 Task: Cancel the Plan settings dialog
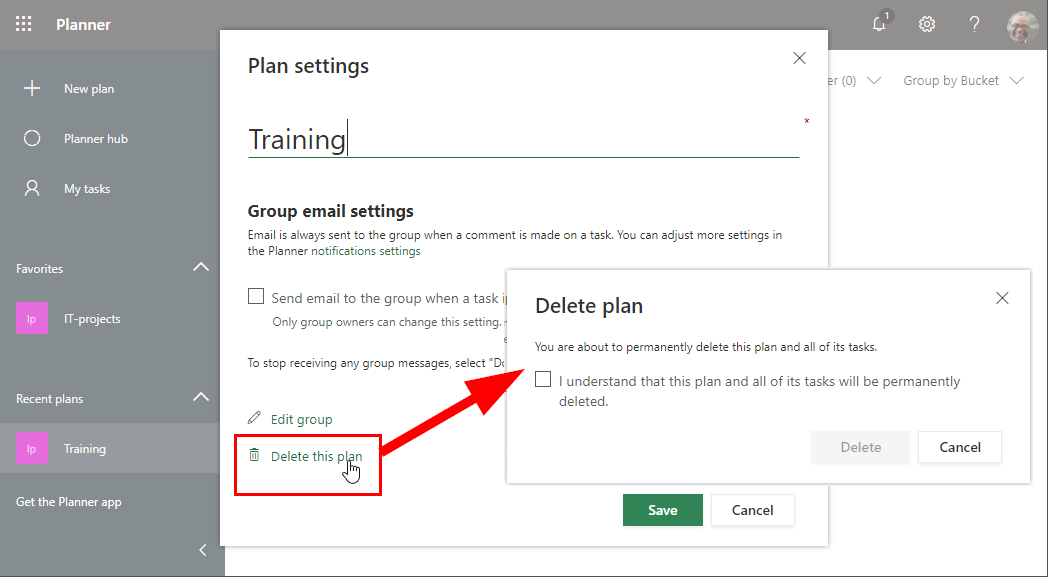pyautogui.click(x=753, y=510)
